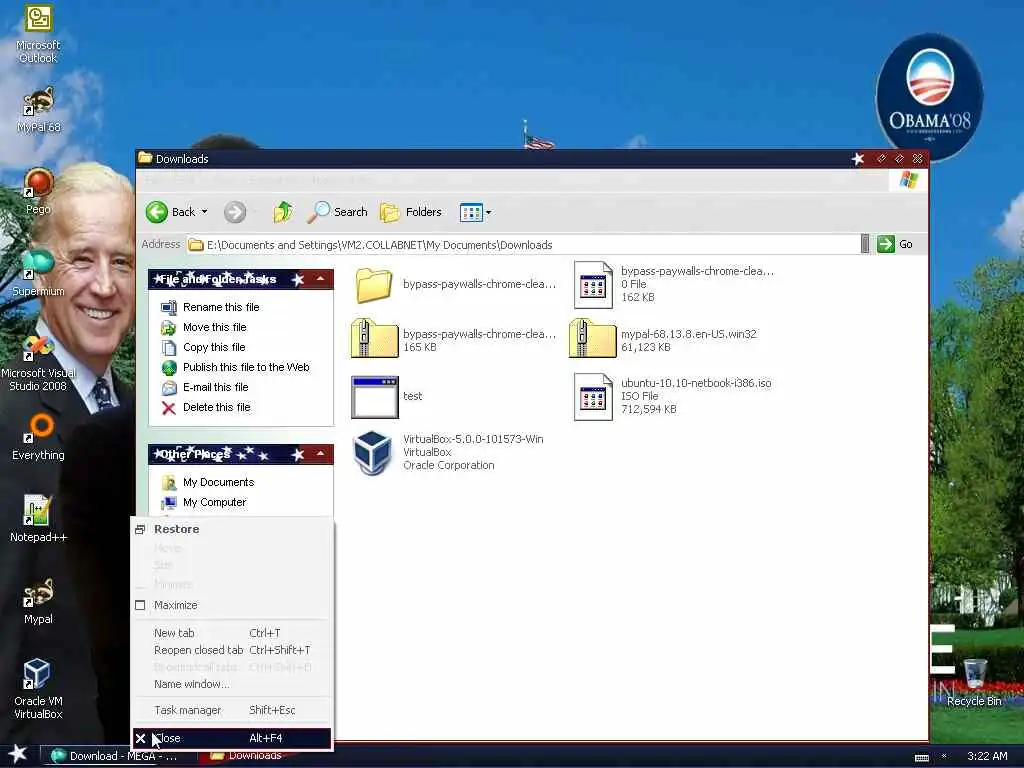Select Microsoft Visual Studio 2008 desktop icon
This screenshot has width=1024, height=768.
pos(38,363)
